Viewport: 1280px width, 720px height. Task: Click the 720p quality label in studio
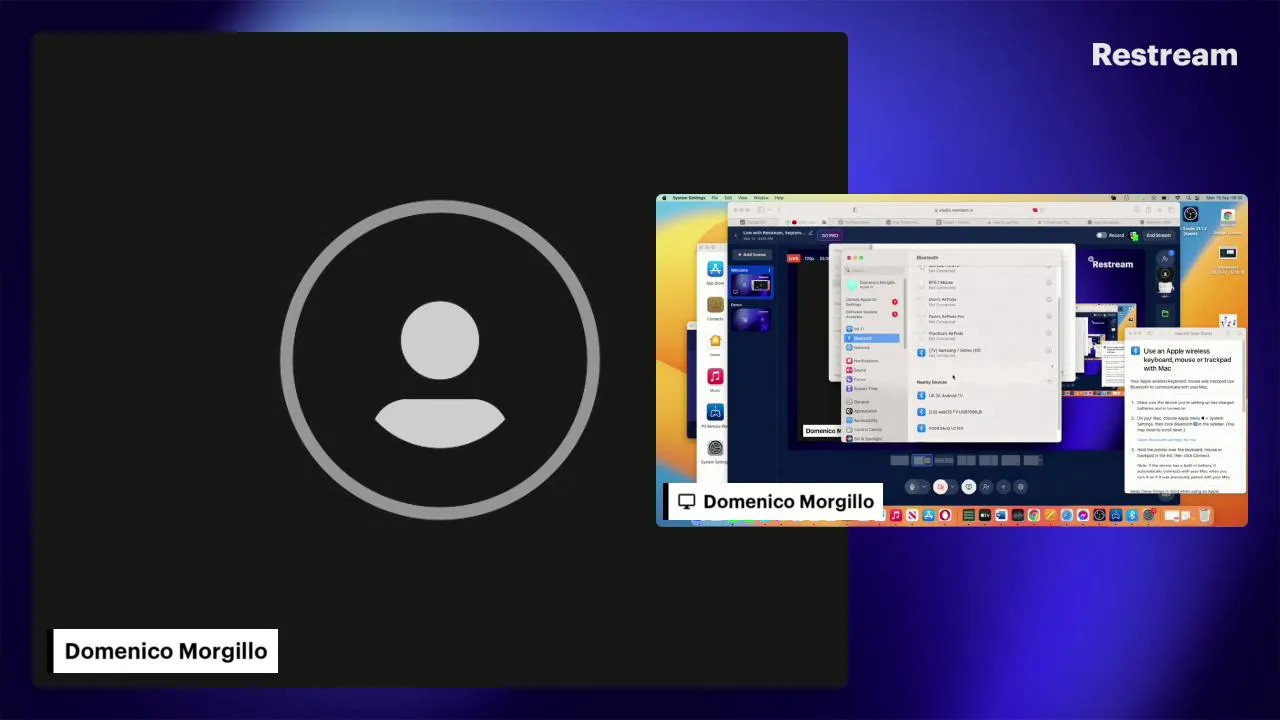click(x=809, y=258)
